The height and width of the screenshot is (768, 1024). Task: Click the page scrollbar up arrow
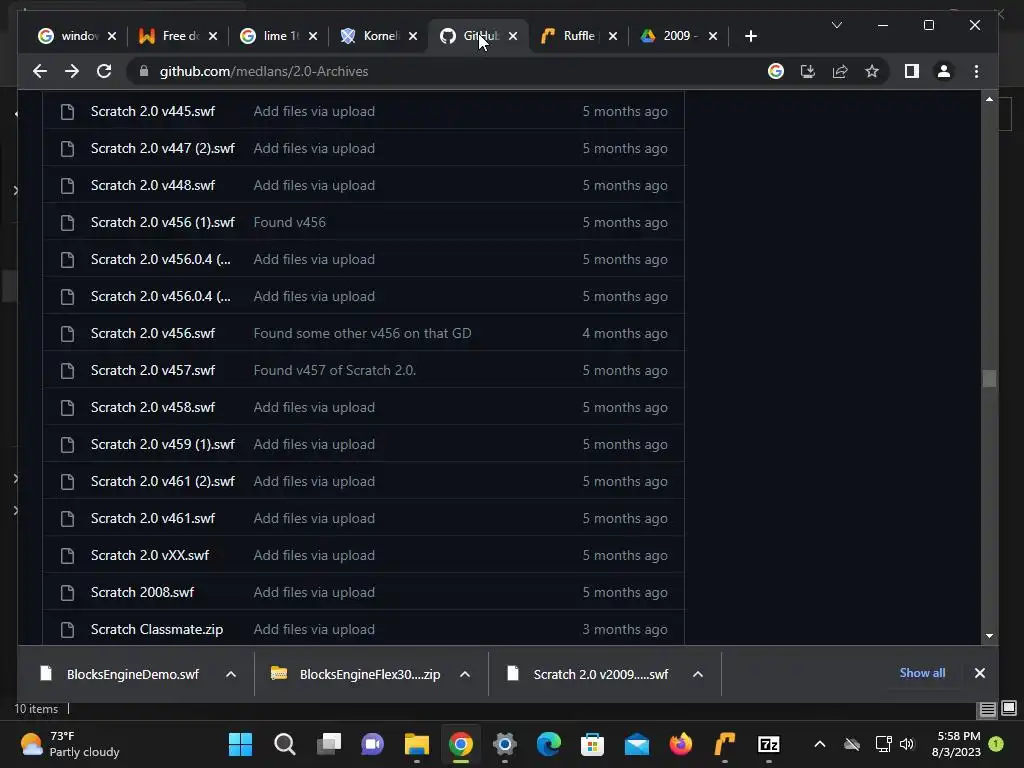(989, 99)
